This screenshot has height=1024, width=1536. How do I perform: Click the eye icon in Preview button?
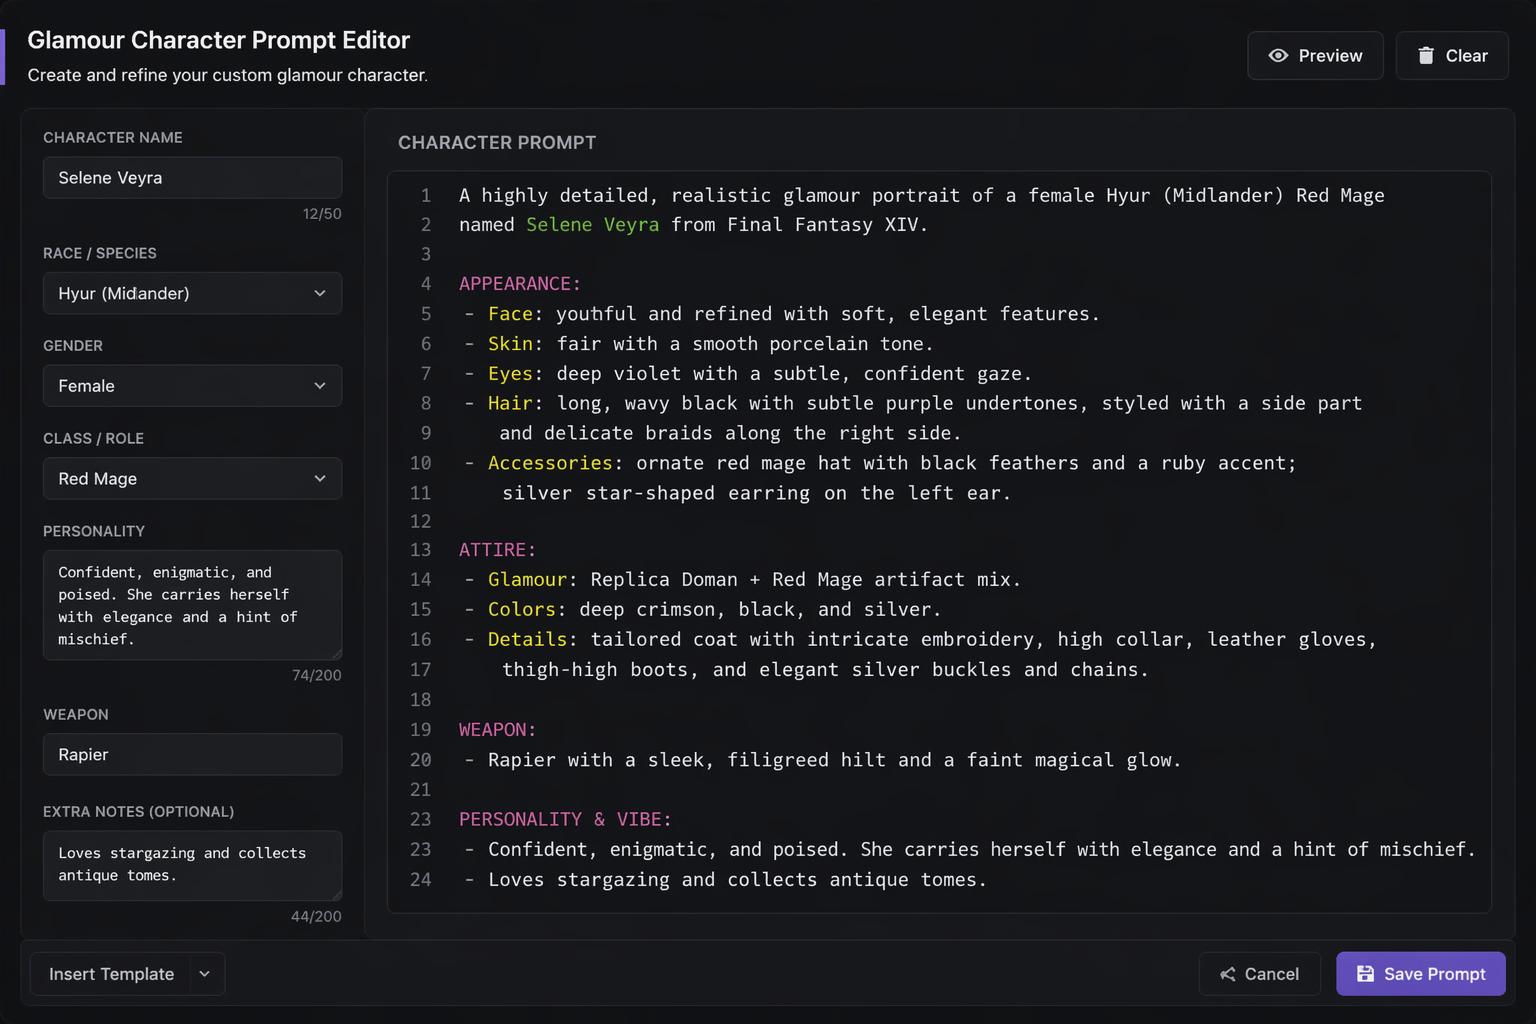(x=1278, y=56)
